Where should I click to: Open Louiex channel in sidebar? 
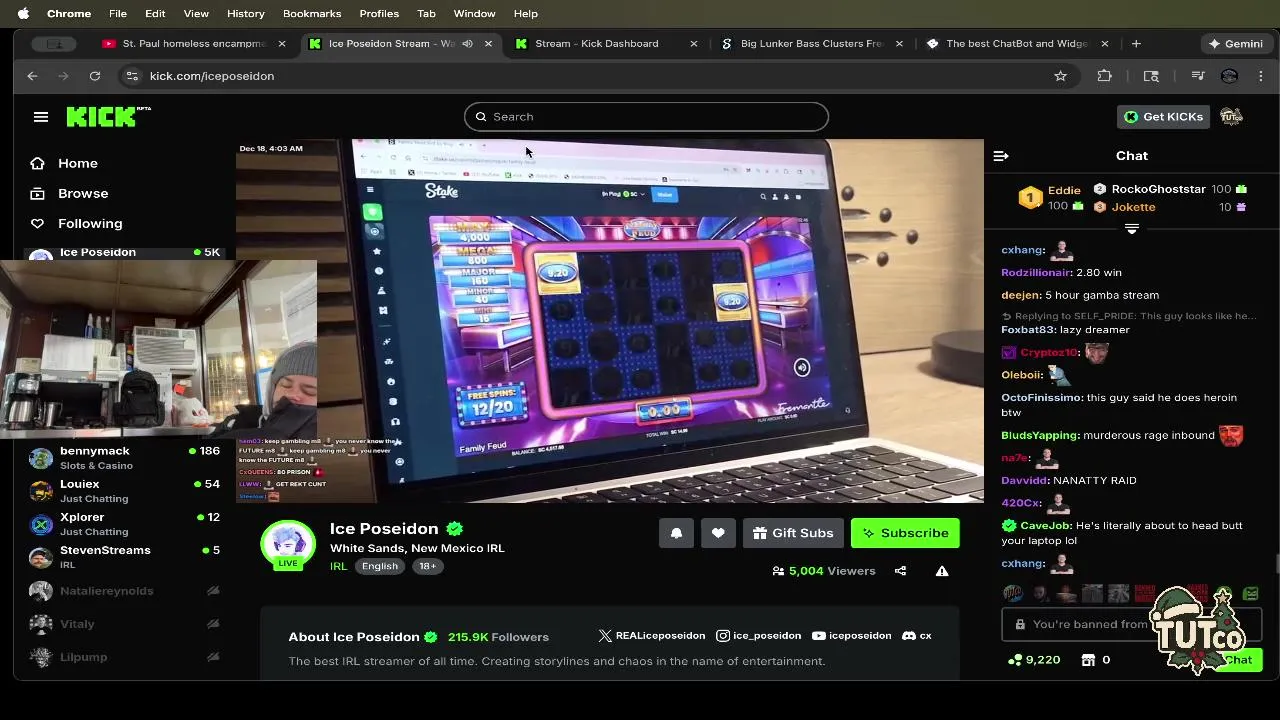coord(125,491)
